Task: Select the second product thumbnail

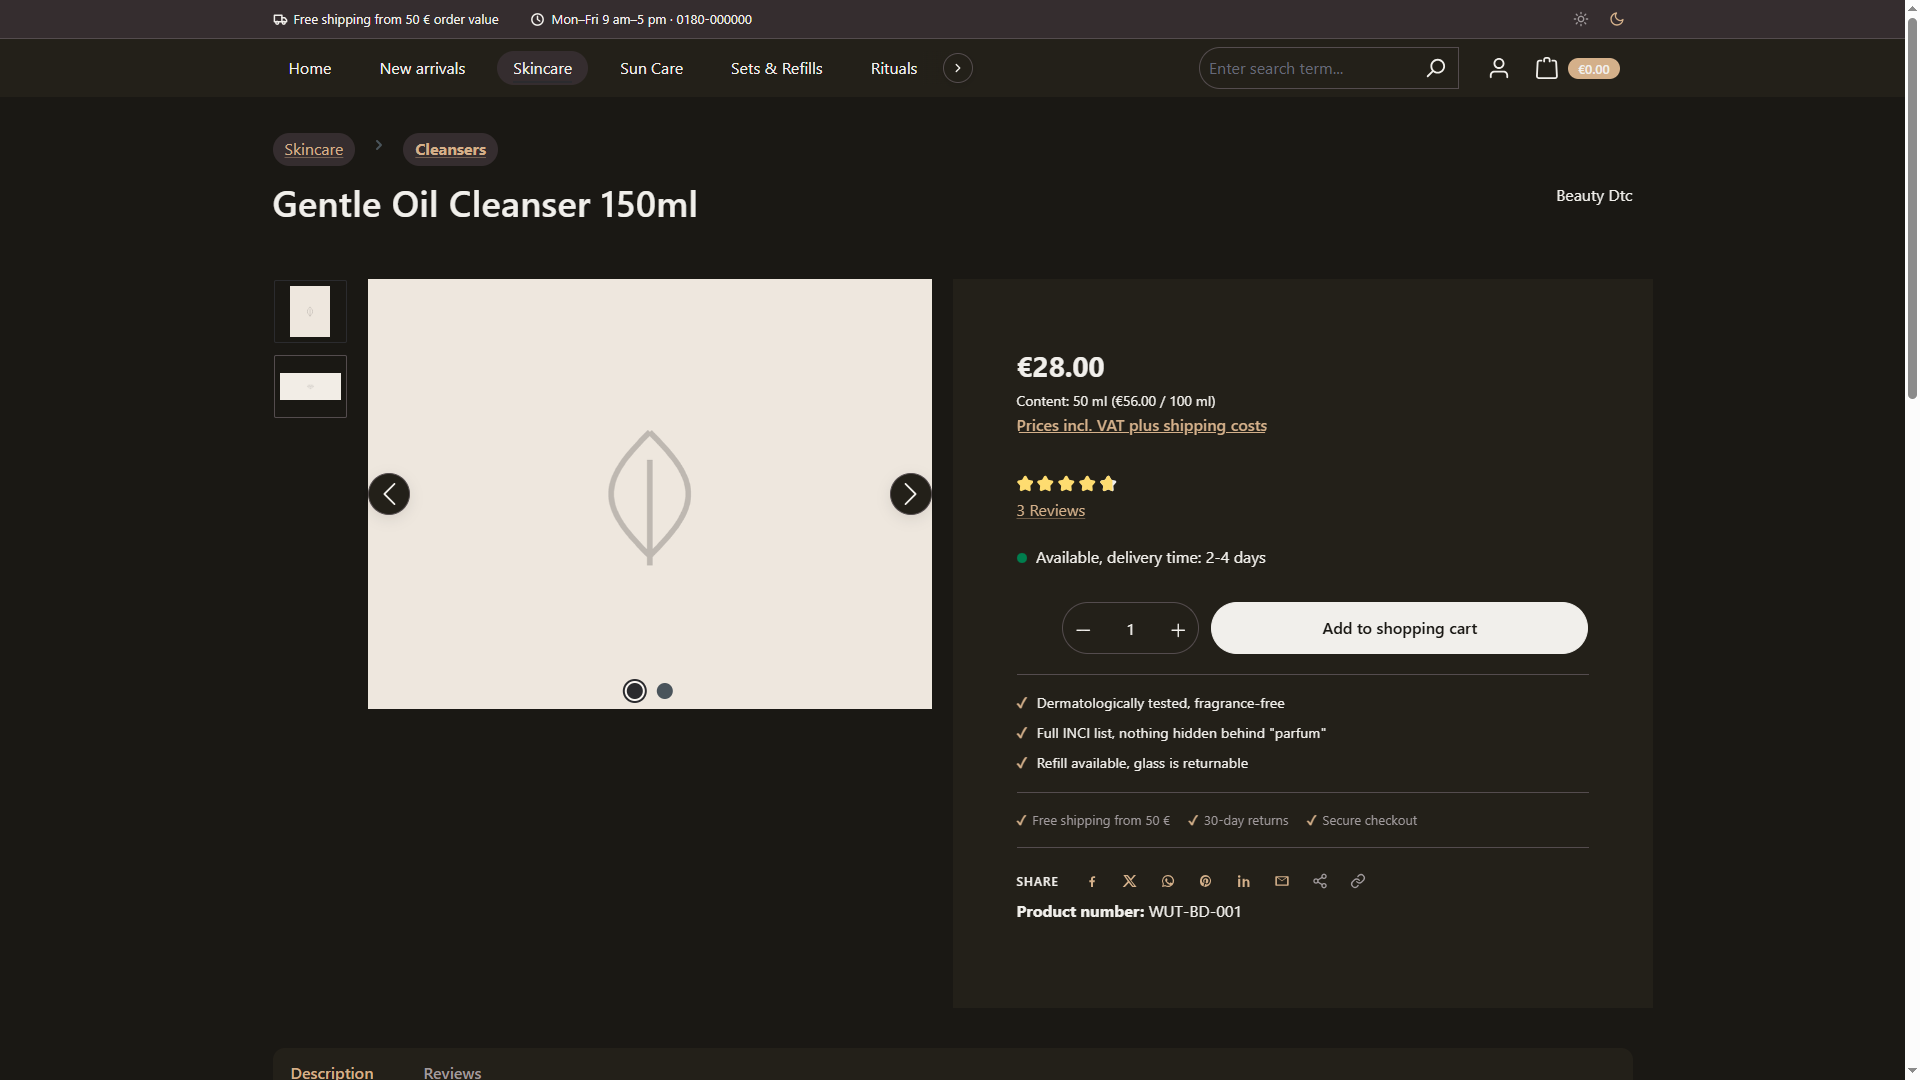Action: [x=310, y=386]
